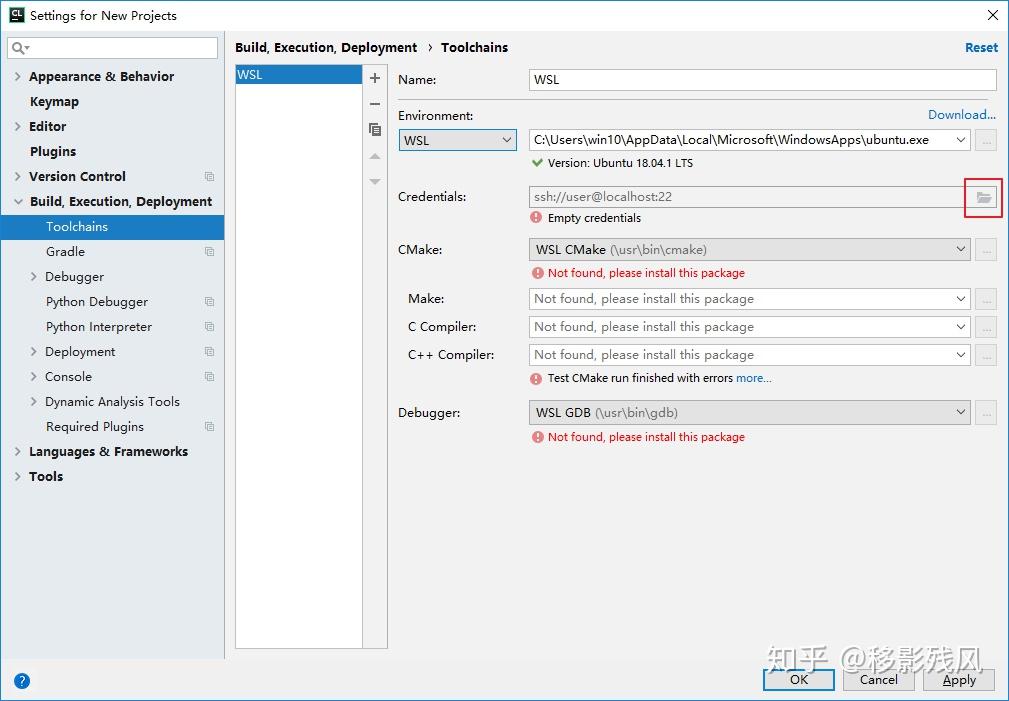Image resolution: width=1009 pixels, height=701 pixels.
Task: Open the WSL environment type dropdown
Action: click(x=458, y=141)
